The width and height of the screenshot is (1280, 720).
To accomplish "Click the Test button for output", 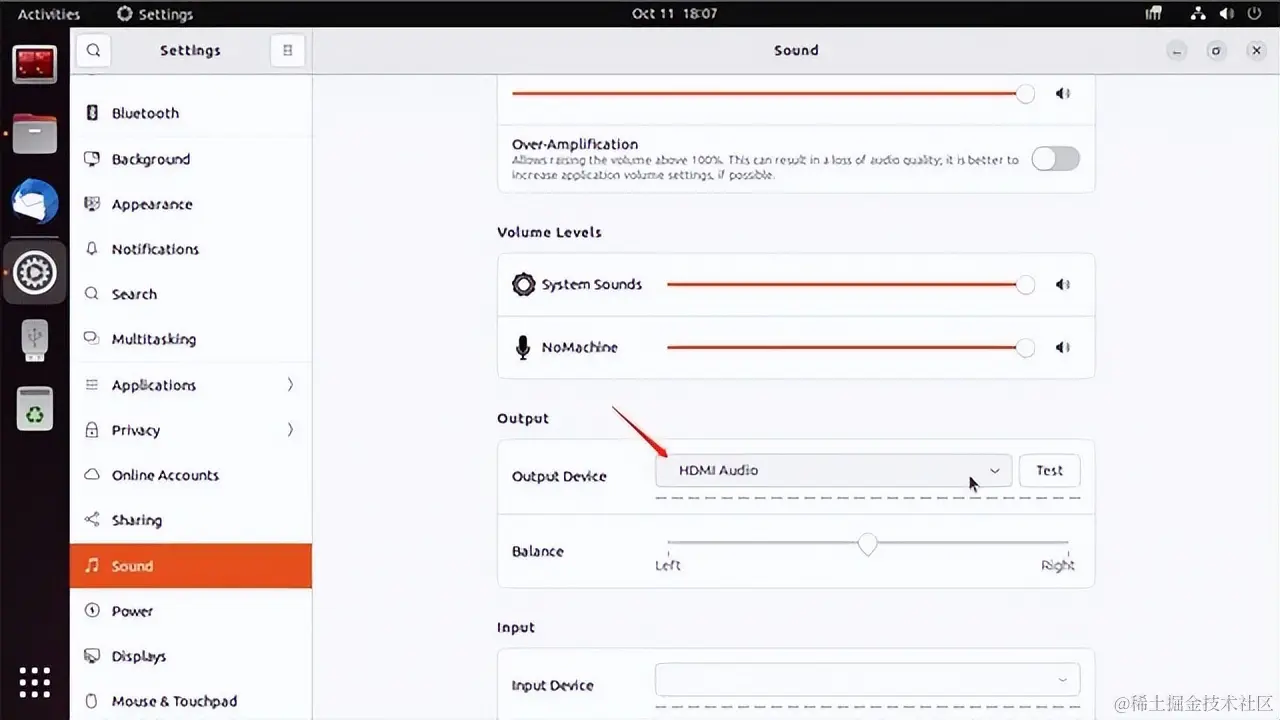I will coord(1050,470).
